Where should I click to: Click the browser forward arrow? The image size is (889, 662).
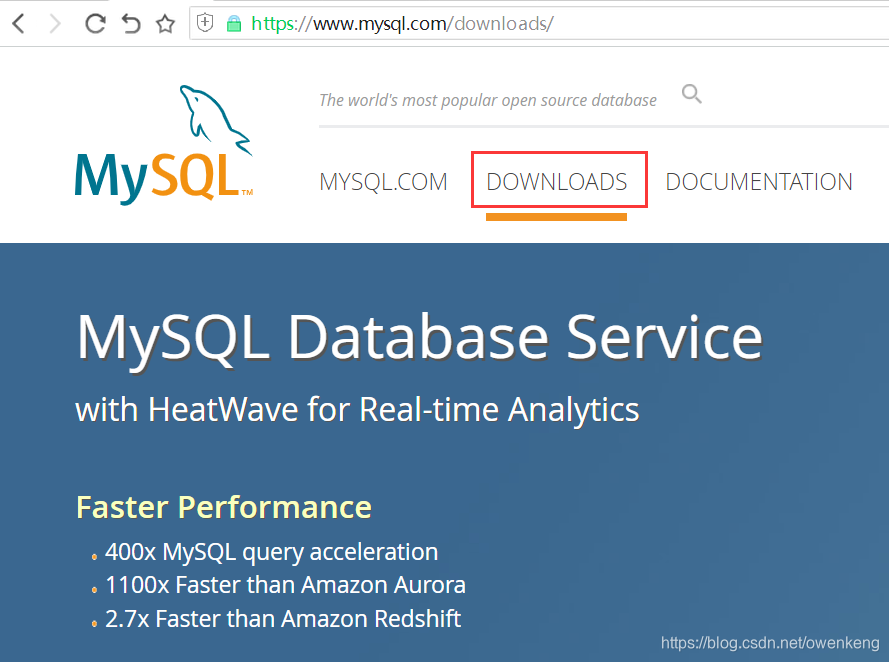tap(55, 24)
